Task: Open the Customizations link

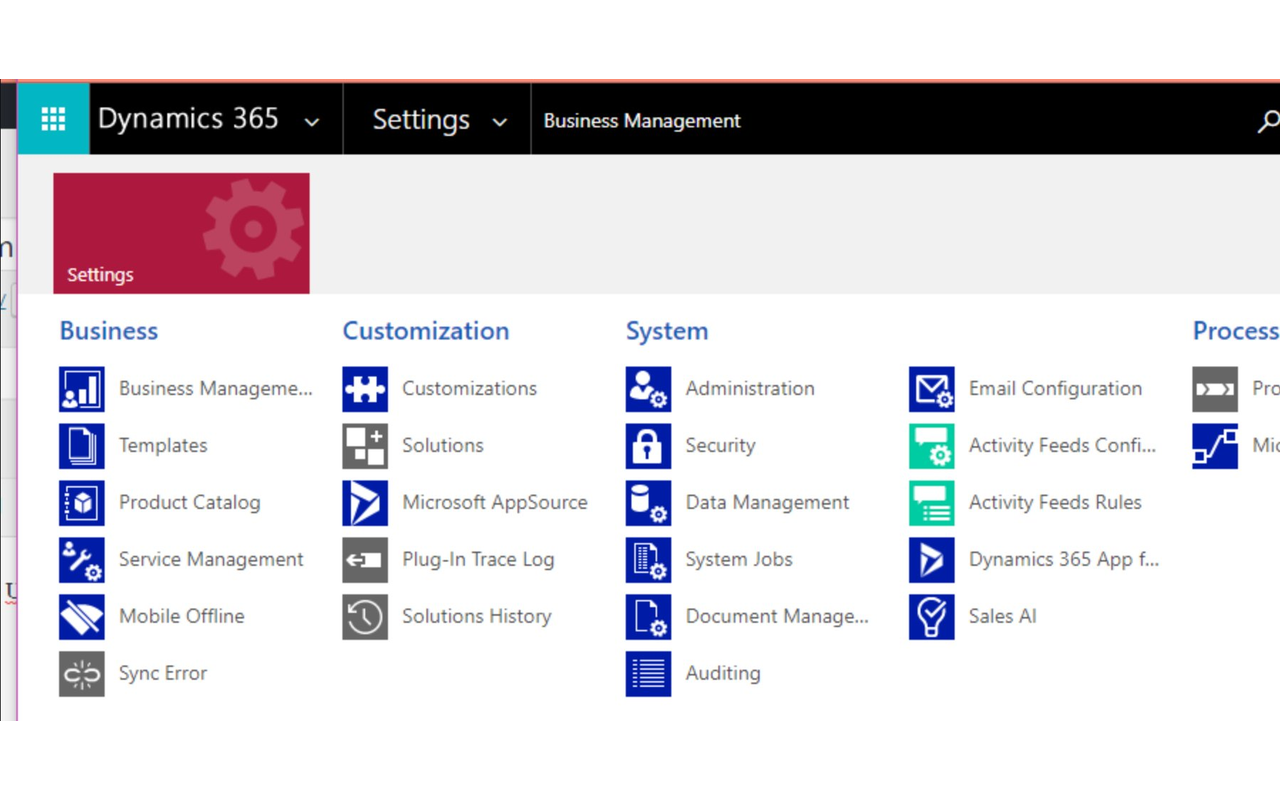Action: (x=470, y=389)
